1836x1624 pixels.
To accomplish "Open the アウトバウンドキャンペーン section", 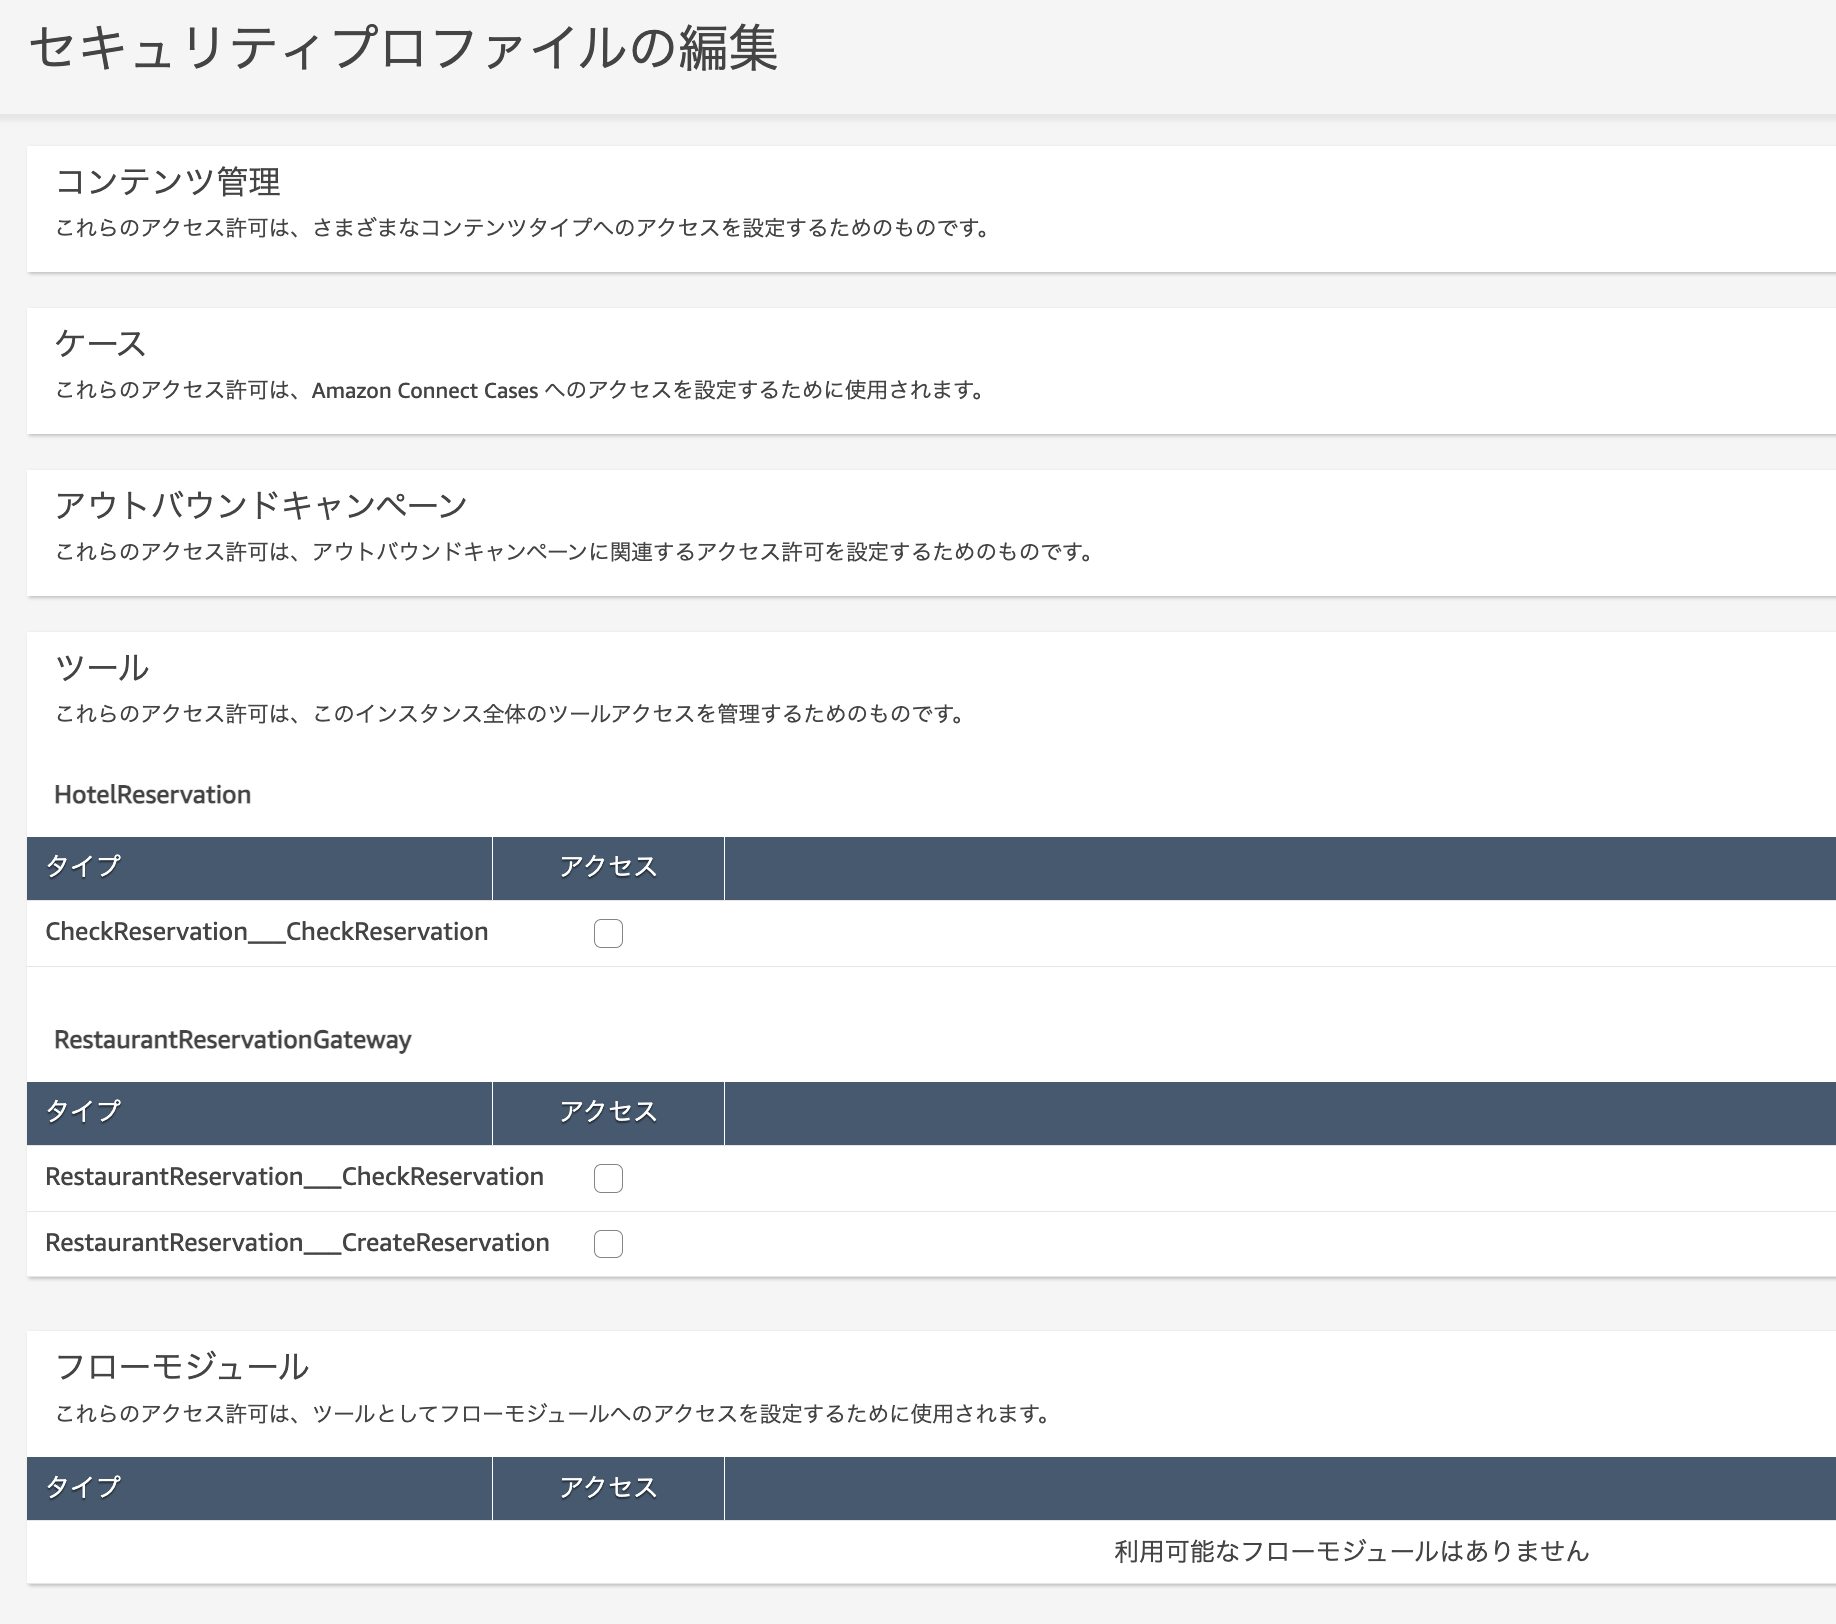I will click(261, 506).
